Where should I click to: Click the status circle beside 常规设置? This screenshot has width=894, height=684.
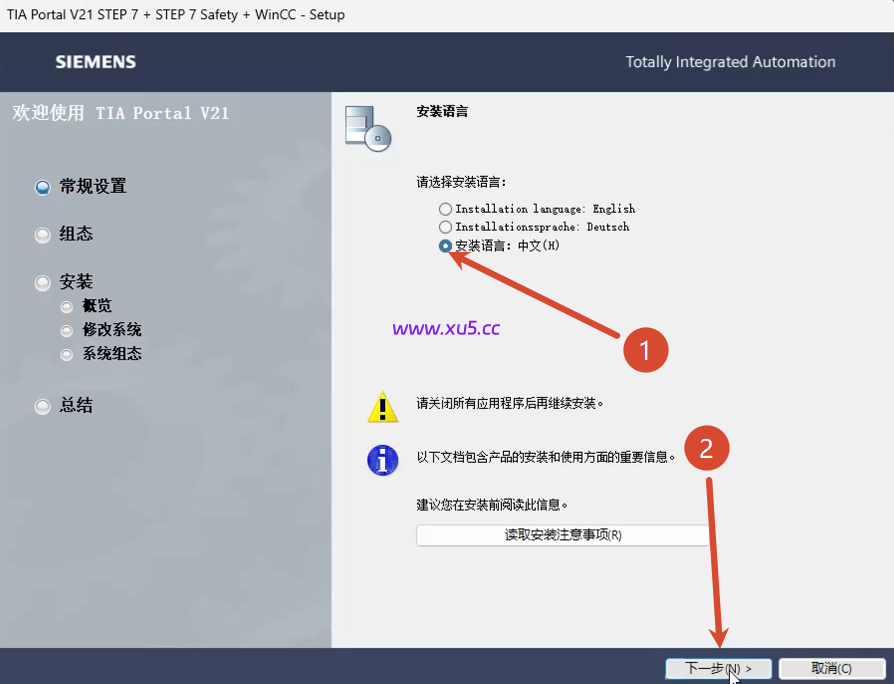pos(42,186)
